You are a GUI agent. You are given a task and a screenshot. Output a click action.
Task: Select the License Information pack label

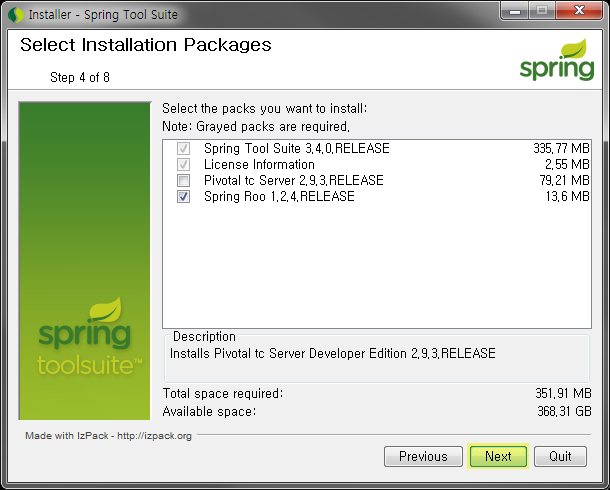[x=259, y=164]
